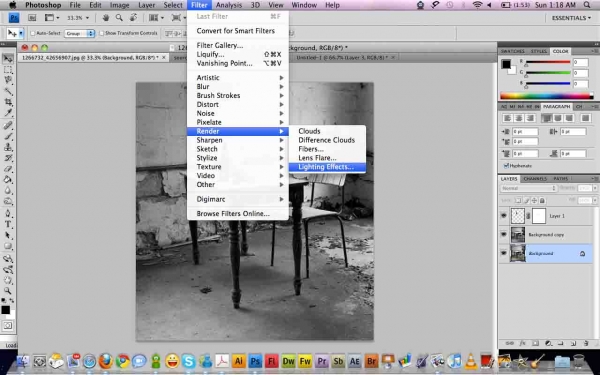Toggle lock position in Layers panel

point(534,201)
